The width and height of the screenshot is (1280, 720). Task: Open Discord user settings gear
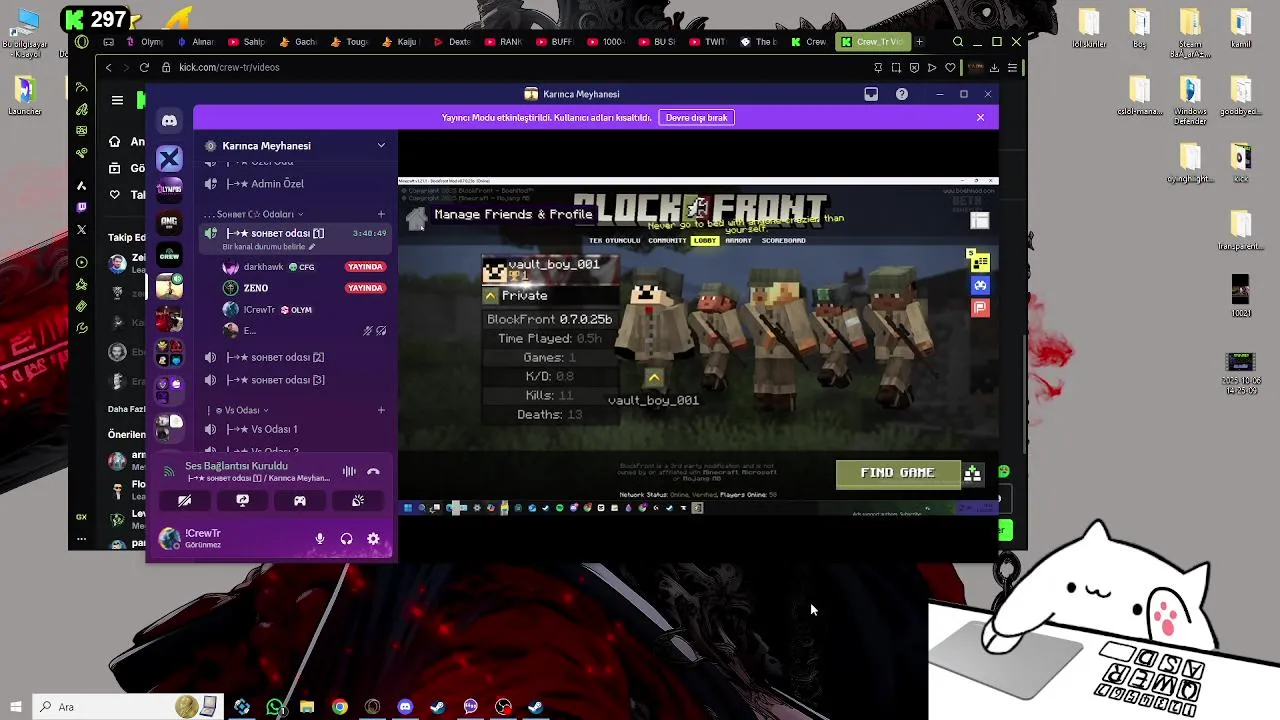[373, 539]
